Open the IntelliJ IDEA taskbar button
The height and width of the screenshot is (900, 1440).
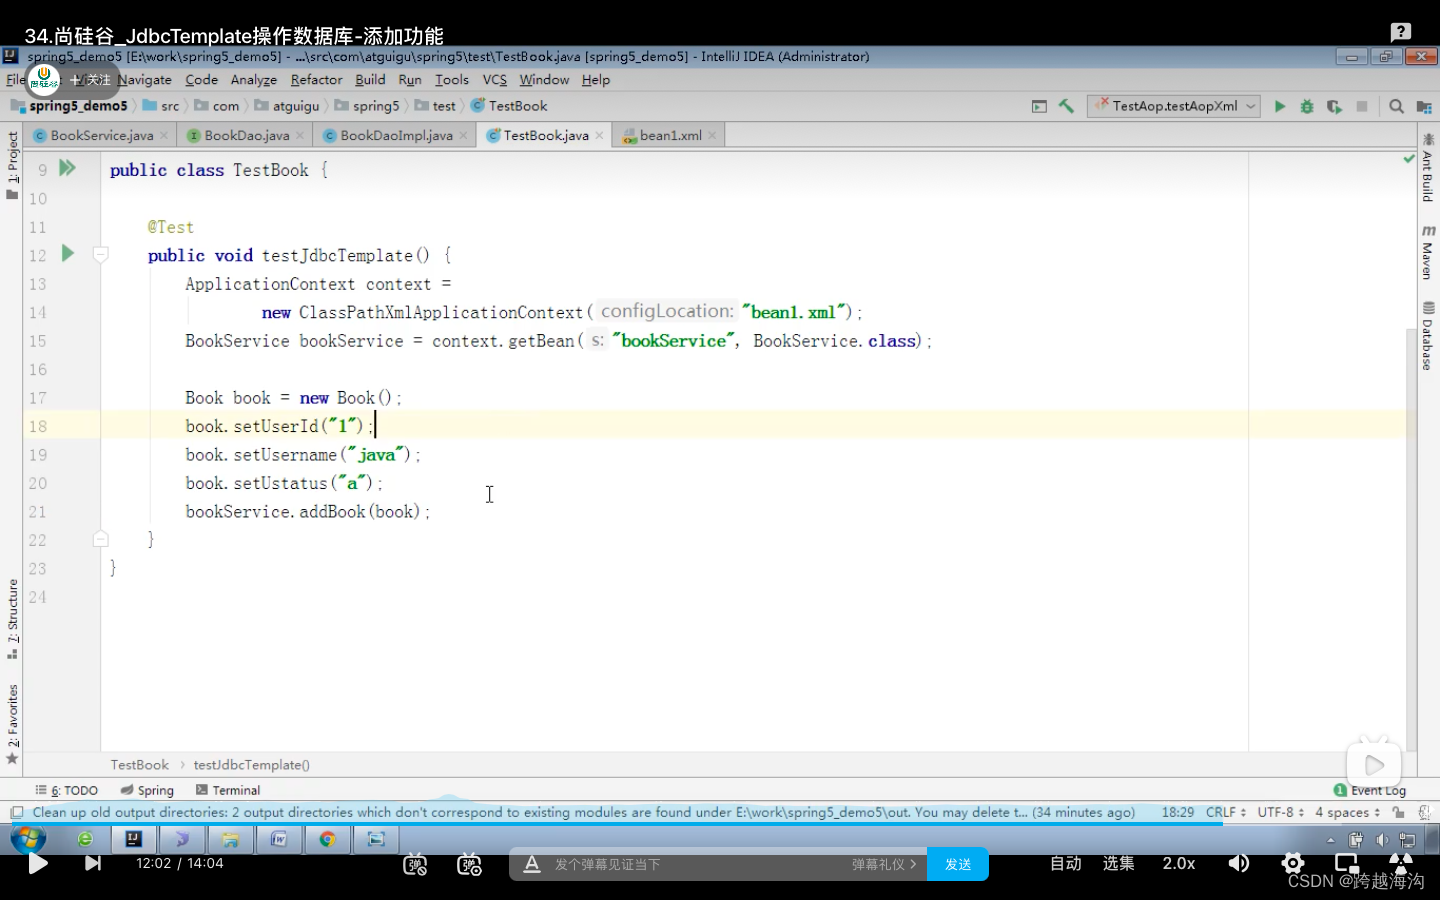coord(134,839)
